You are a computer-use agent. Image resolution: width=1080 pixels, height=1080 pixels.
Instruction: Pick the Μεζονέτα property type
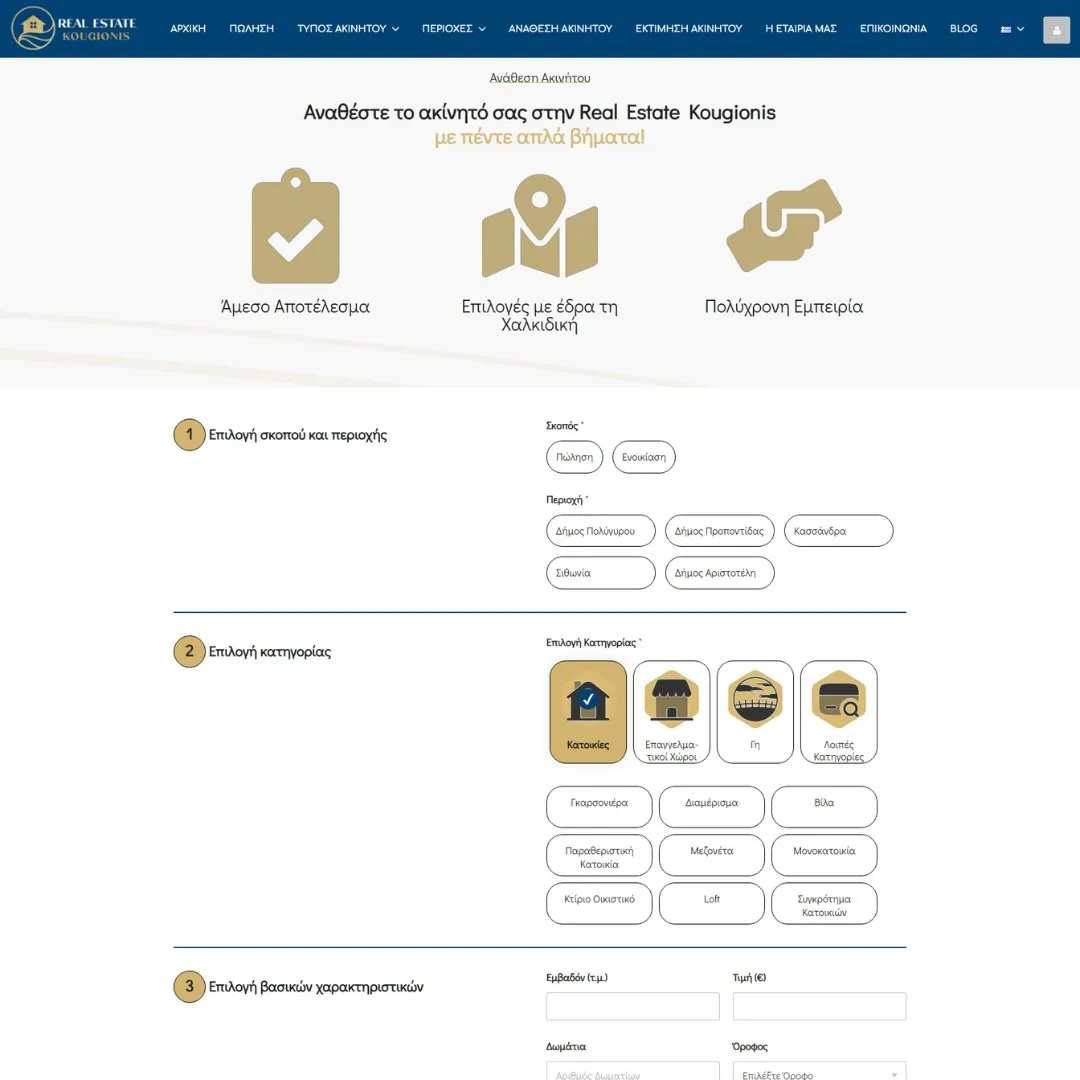(x=712, y=855)
